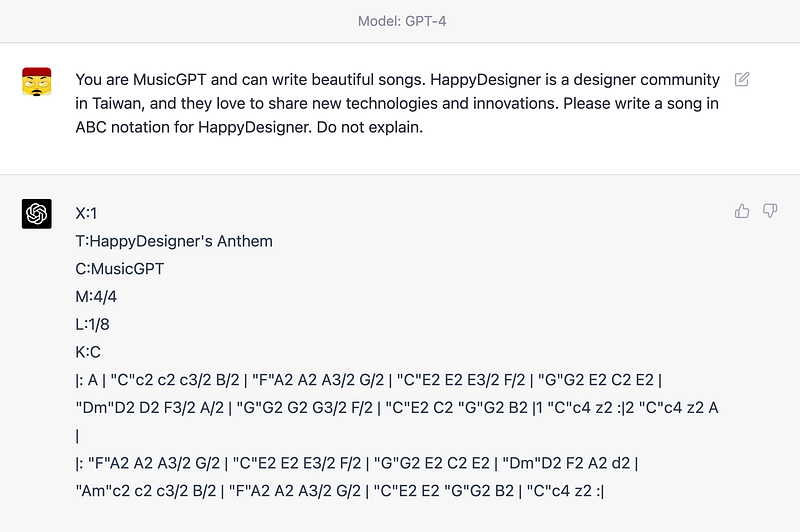
Task: Click the notation line starting '|: A |'
Action: (x=368, y=380)
